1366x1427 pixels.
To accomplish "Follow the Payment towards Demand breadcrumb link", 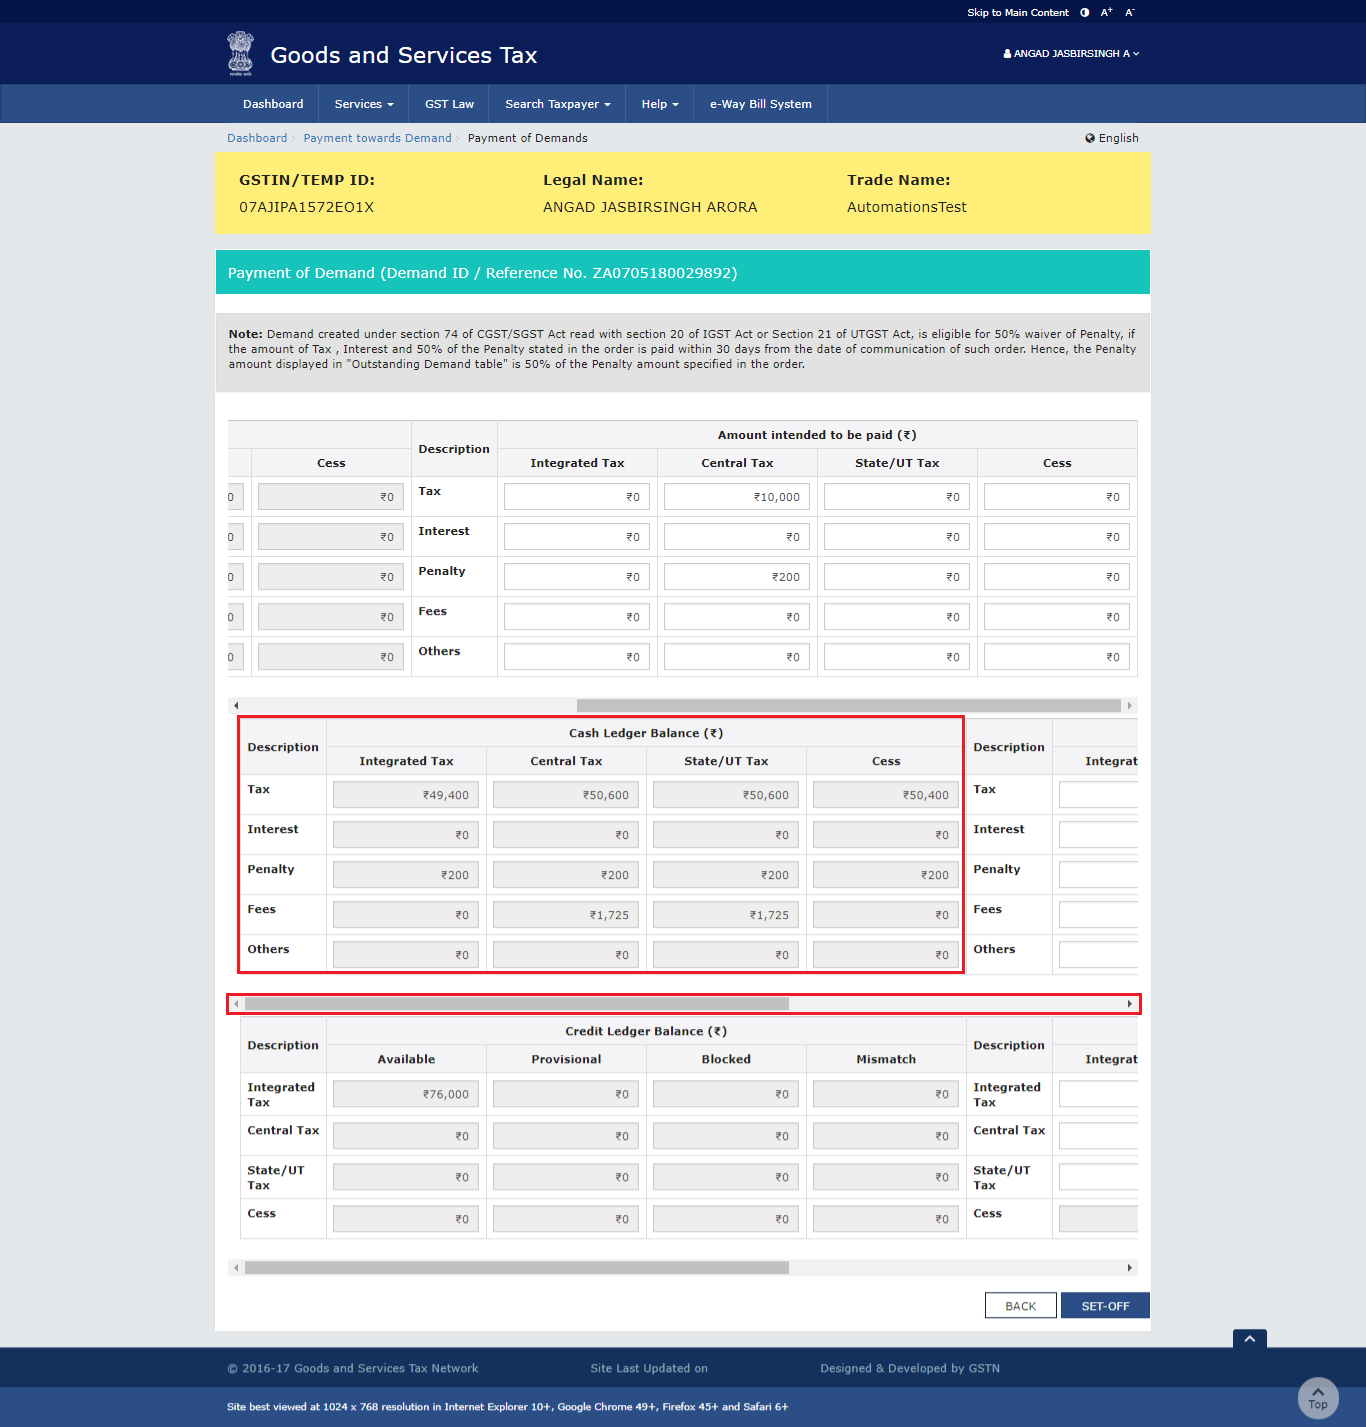I will (377, 138).
